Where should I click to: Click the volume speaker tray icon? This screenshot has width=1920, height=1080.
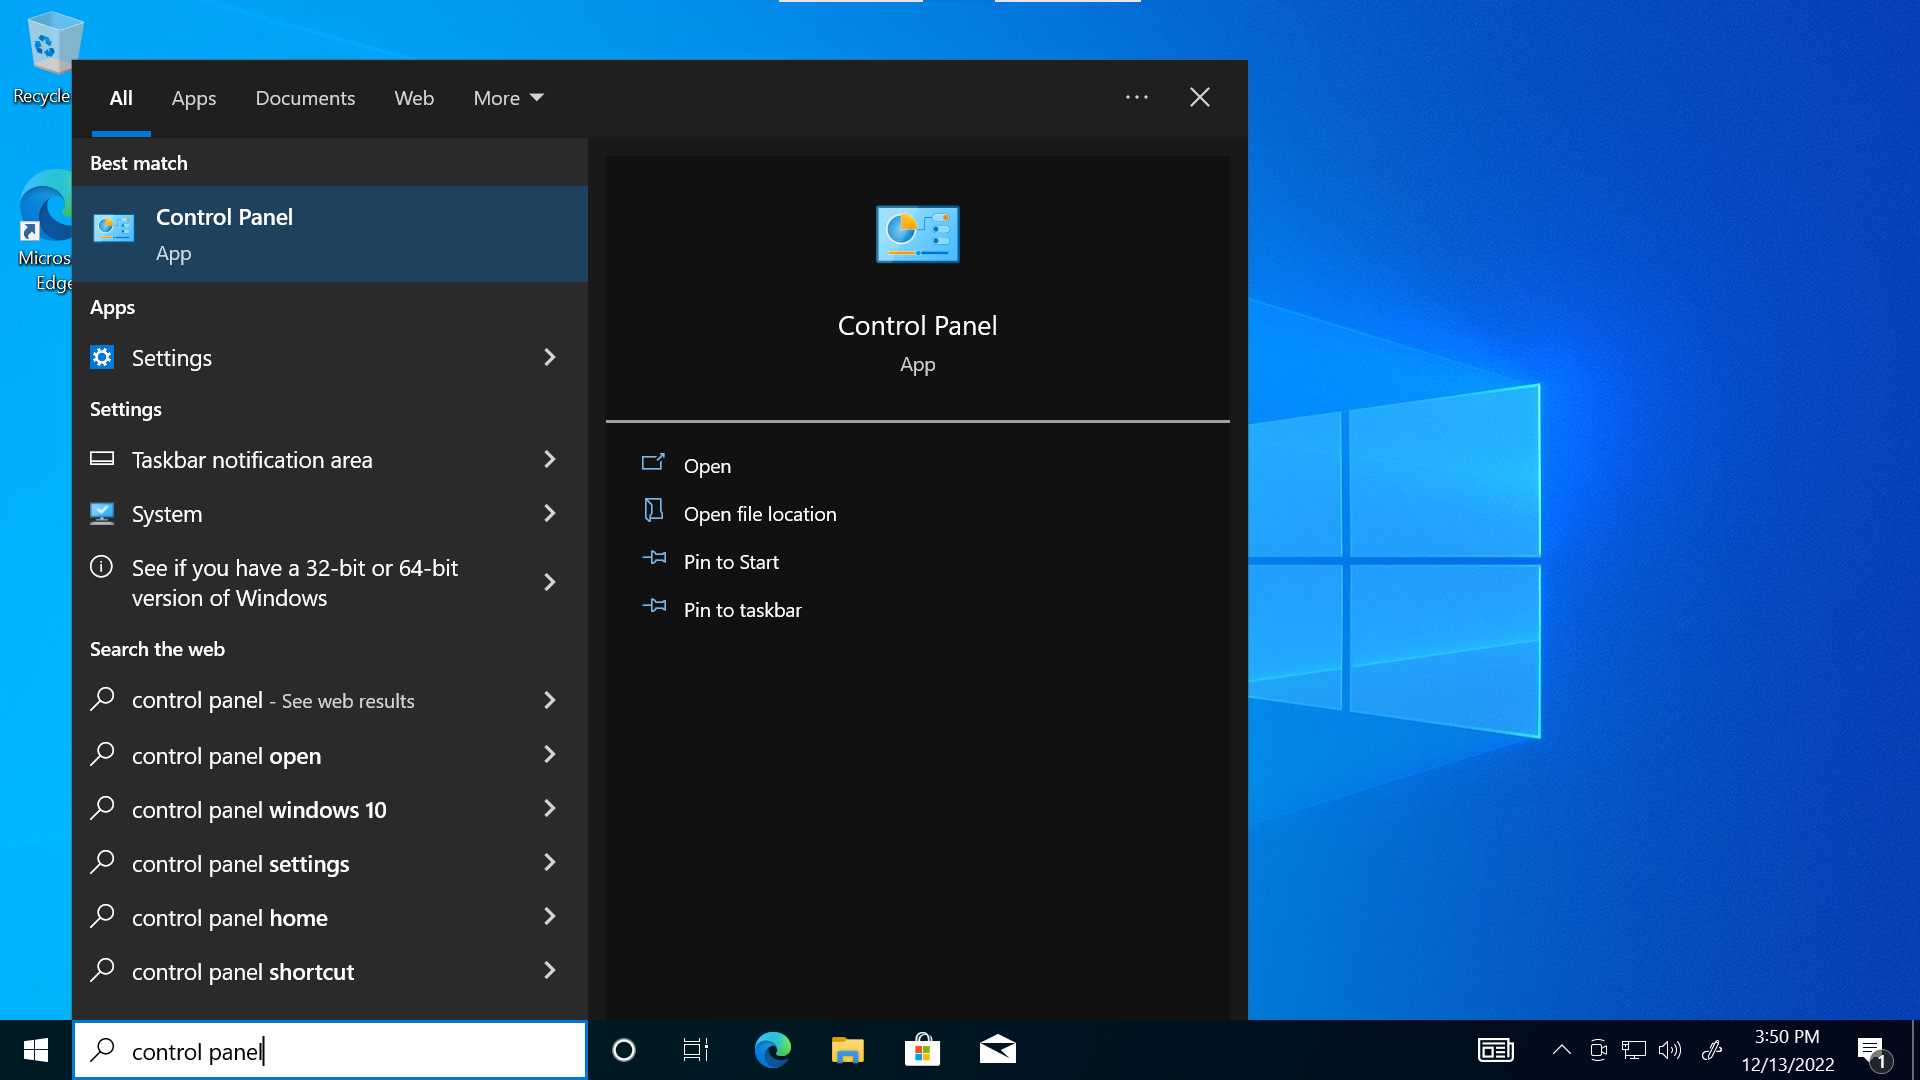pos(1670,1050)
